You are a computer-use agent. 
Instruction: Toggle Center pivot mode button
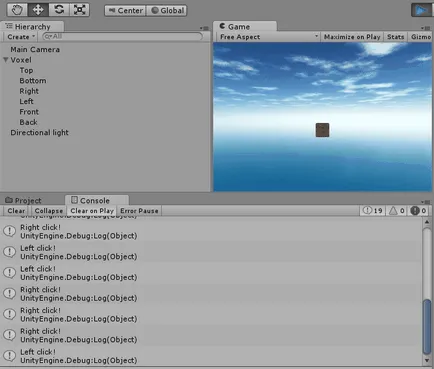(x=125, y=11)
